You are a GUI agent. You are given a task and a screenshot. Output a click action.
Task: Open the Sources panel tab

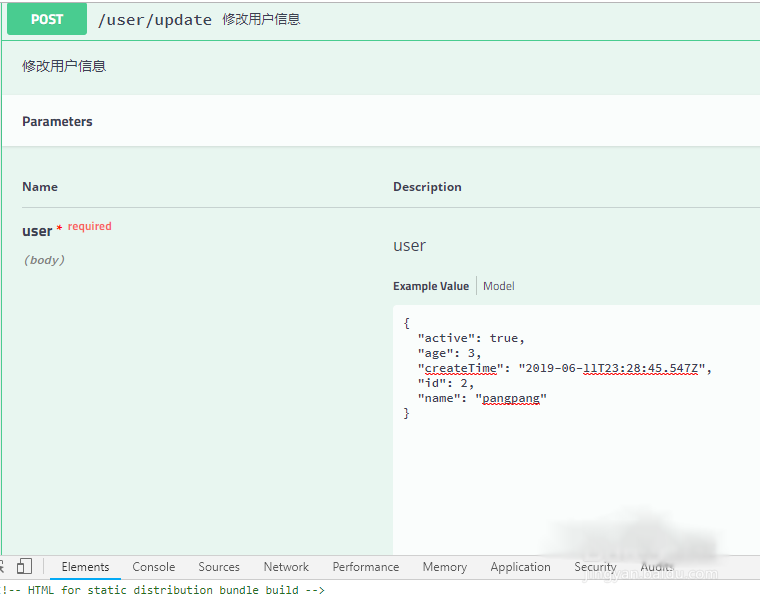click(x=219, y=567)
